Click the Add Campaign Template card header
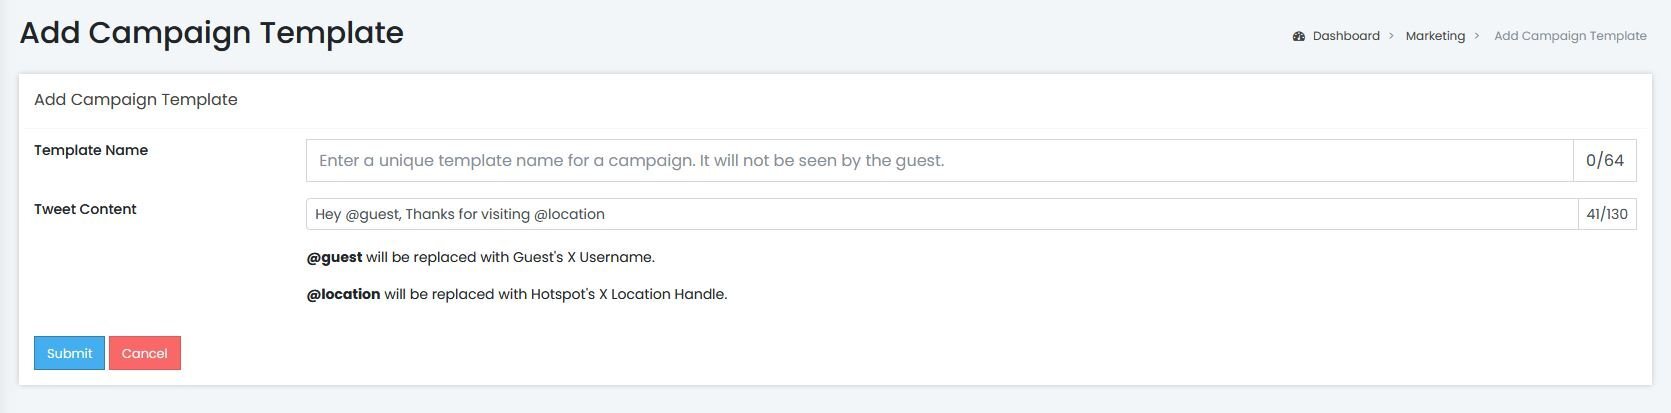This screenshot has width=1671, height=413. [136, 100]
